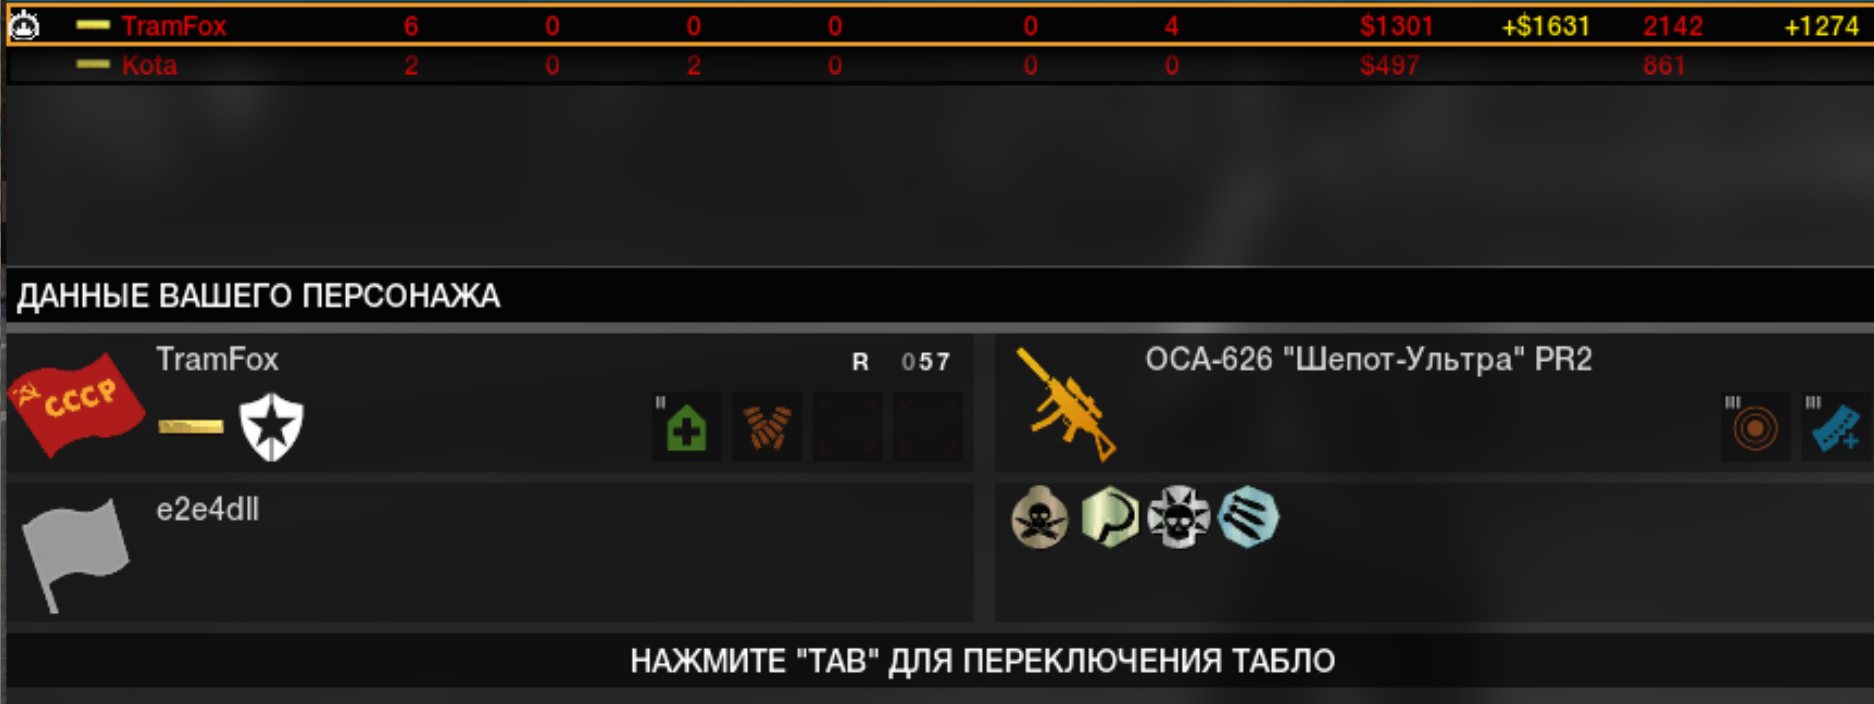Screen dimensions: 1874x704
Task: Click the blue magazine attachment icon
Action: click(x=1838, y=428)
